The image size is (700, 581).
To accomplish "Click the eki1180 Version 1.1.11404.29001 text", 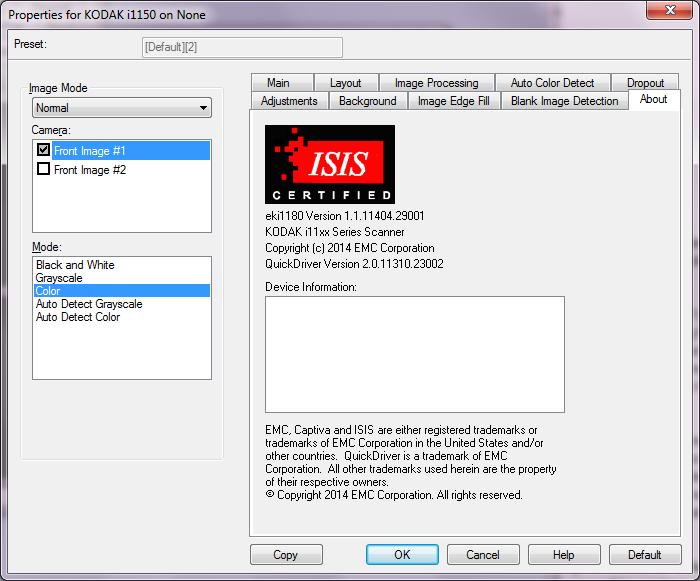I will pos(345,216).
